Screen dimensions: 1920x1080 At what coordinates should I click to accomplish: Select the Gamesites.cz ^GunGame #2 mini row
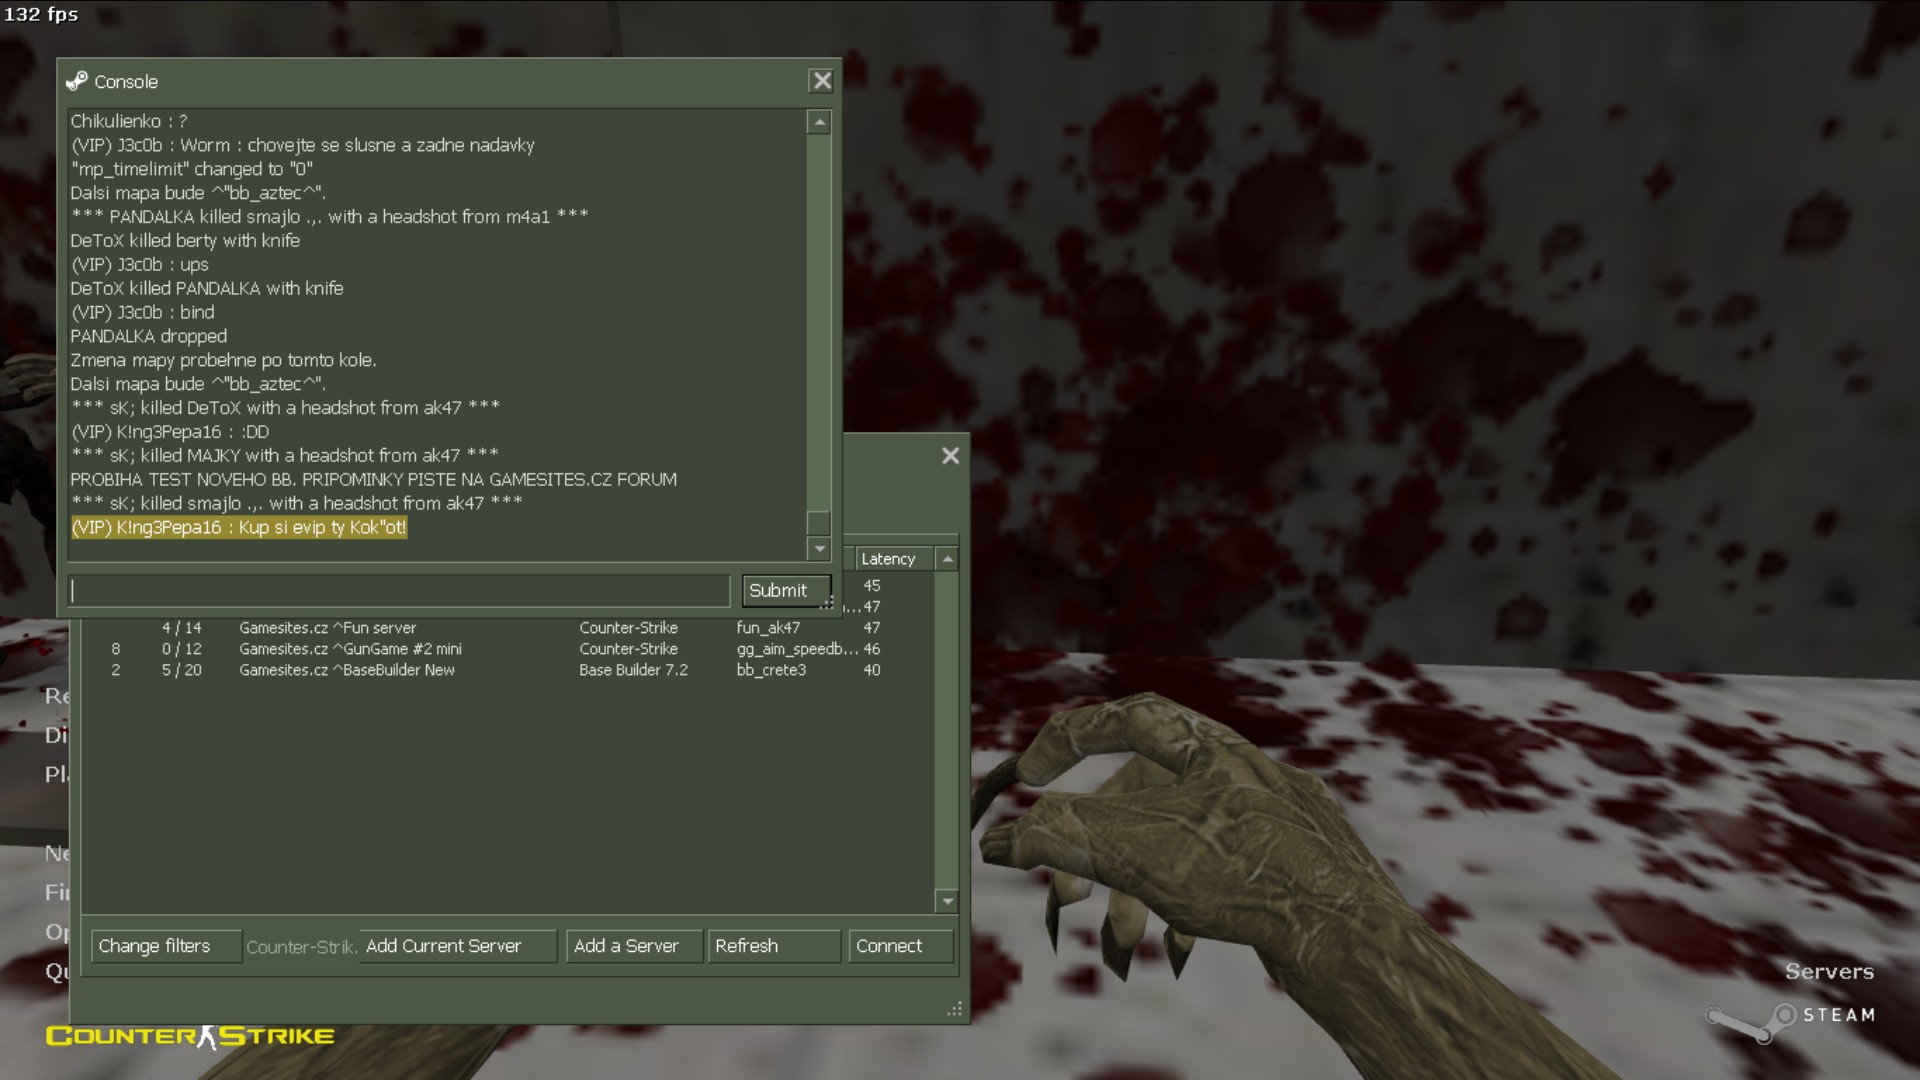(508, 649)
